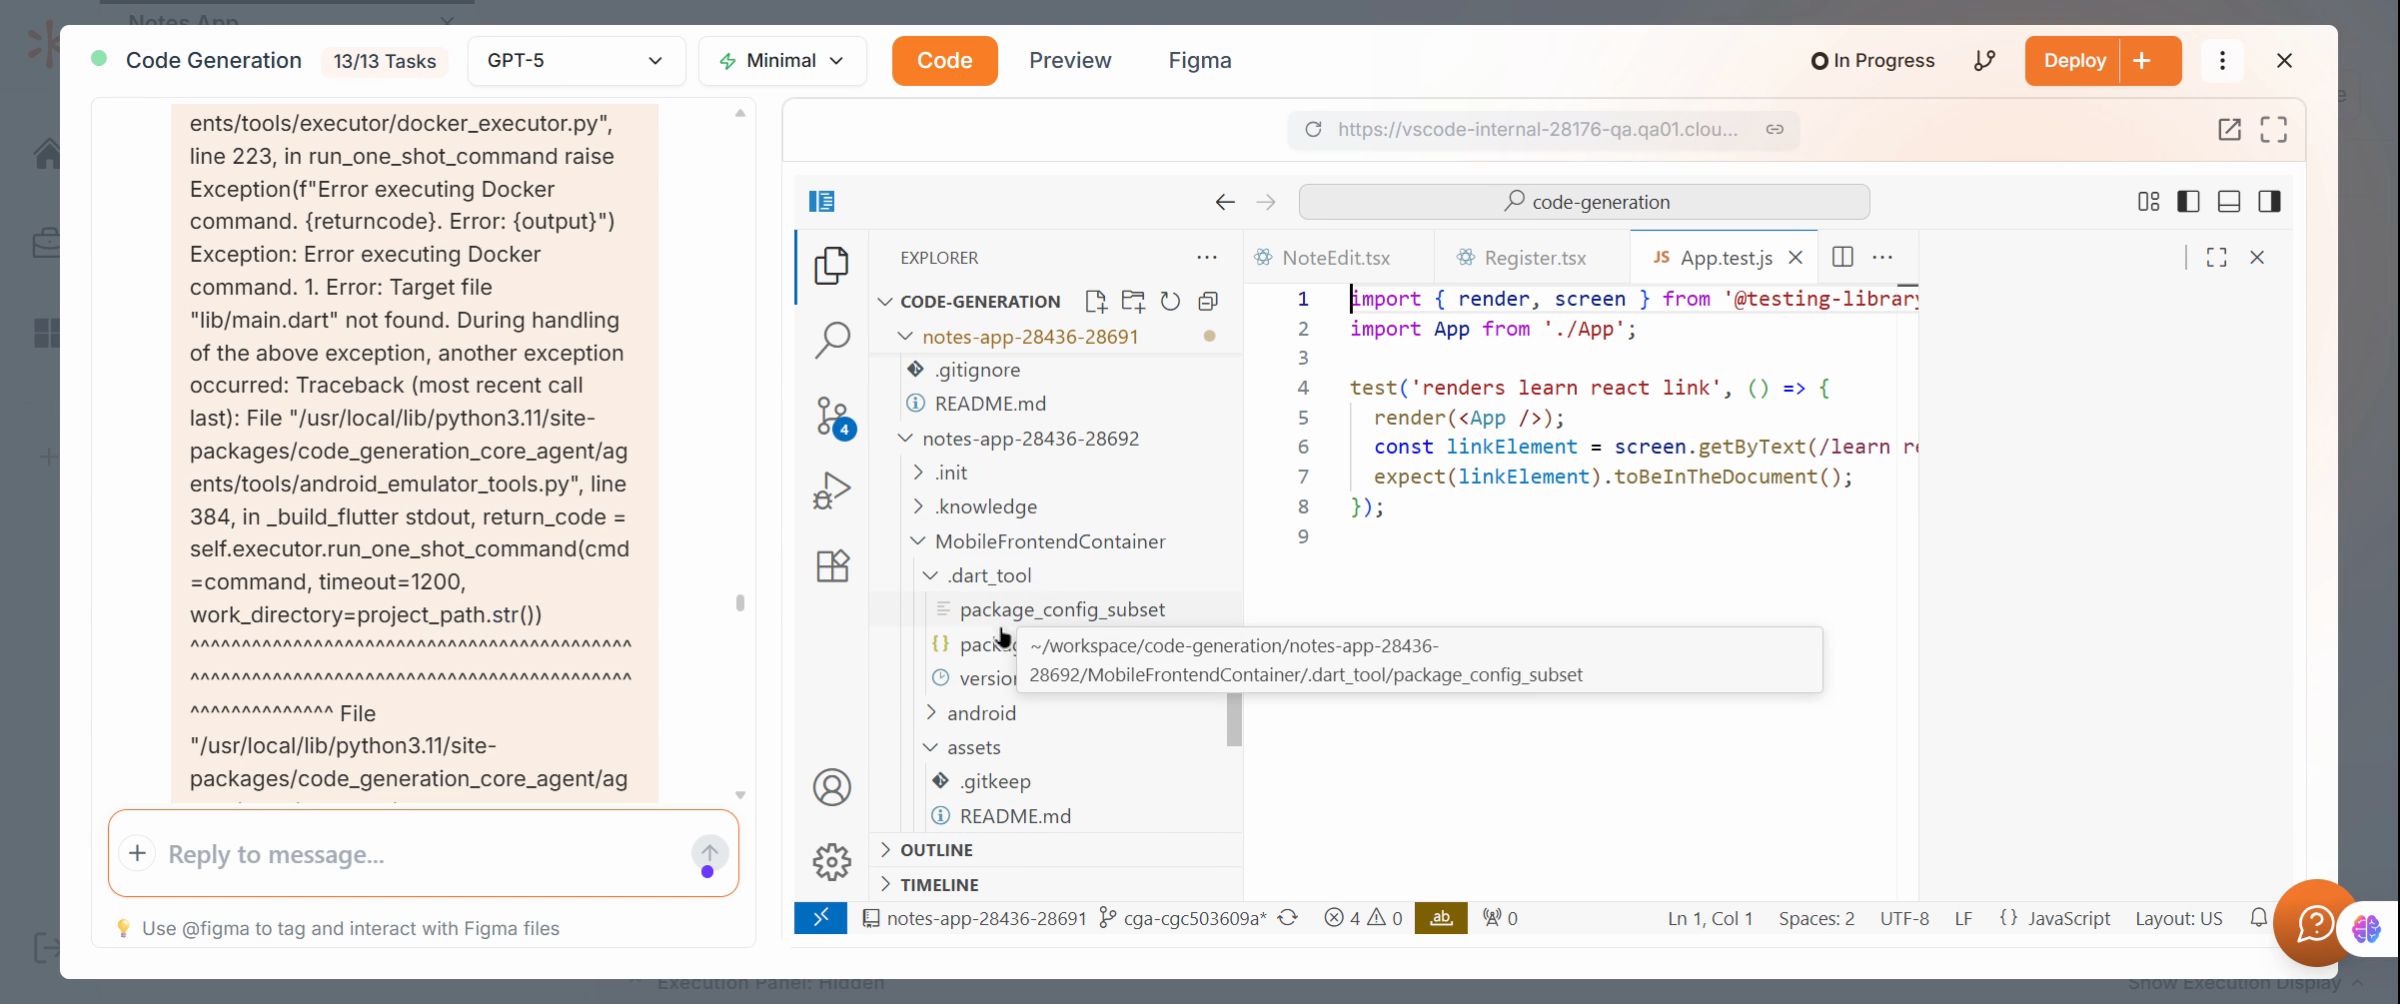Image resolution: width=2400 pixels, height=1004 pixels.
Task: Collapse the MobileFrontendContainer folder
Action: (918, 541)
